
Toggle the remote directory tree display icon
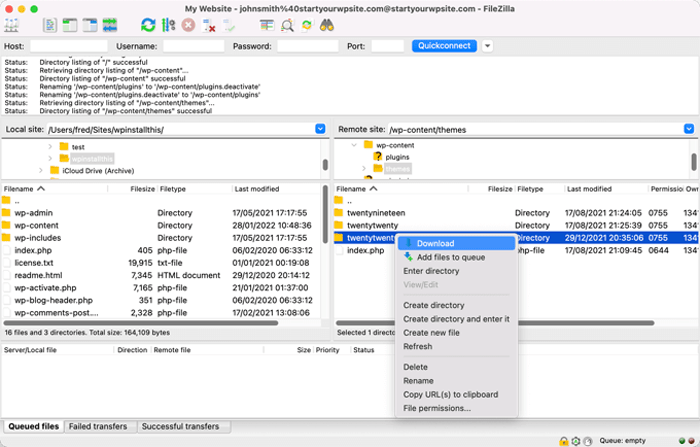click(90, 25)
